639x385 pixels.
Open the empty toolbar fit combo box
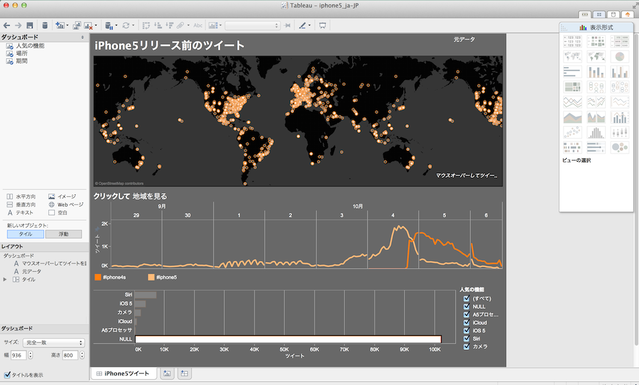point(252,25)
